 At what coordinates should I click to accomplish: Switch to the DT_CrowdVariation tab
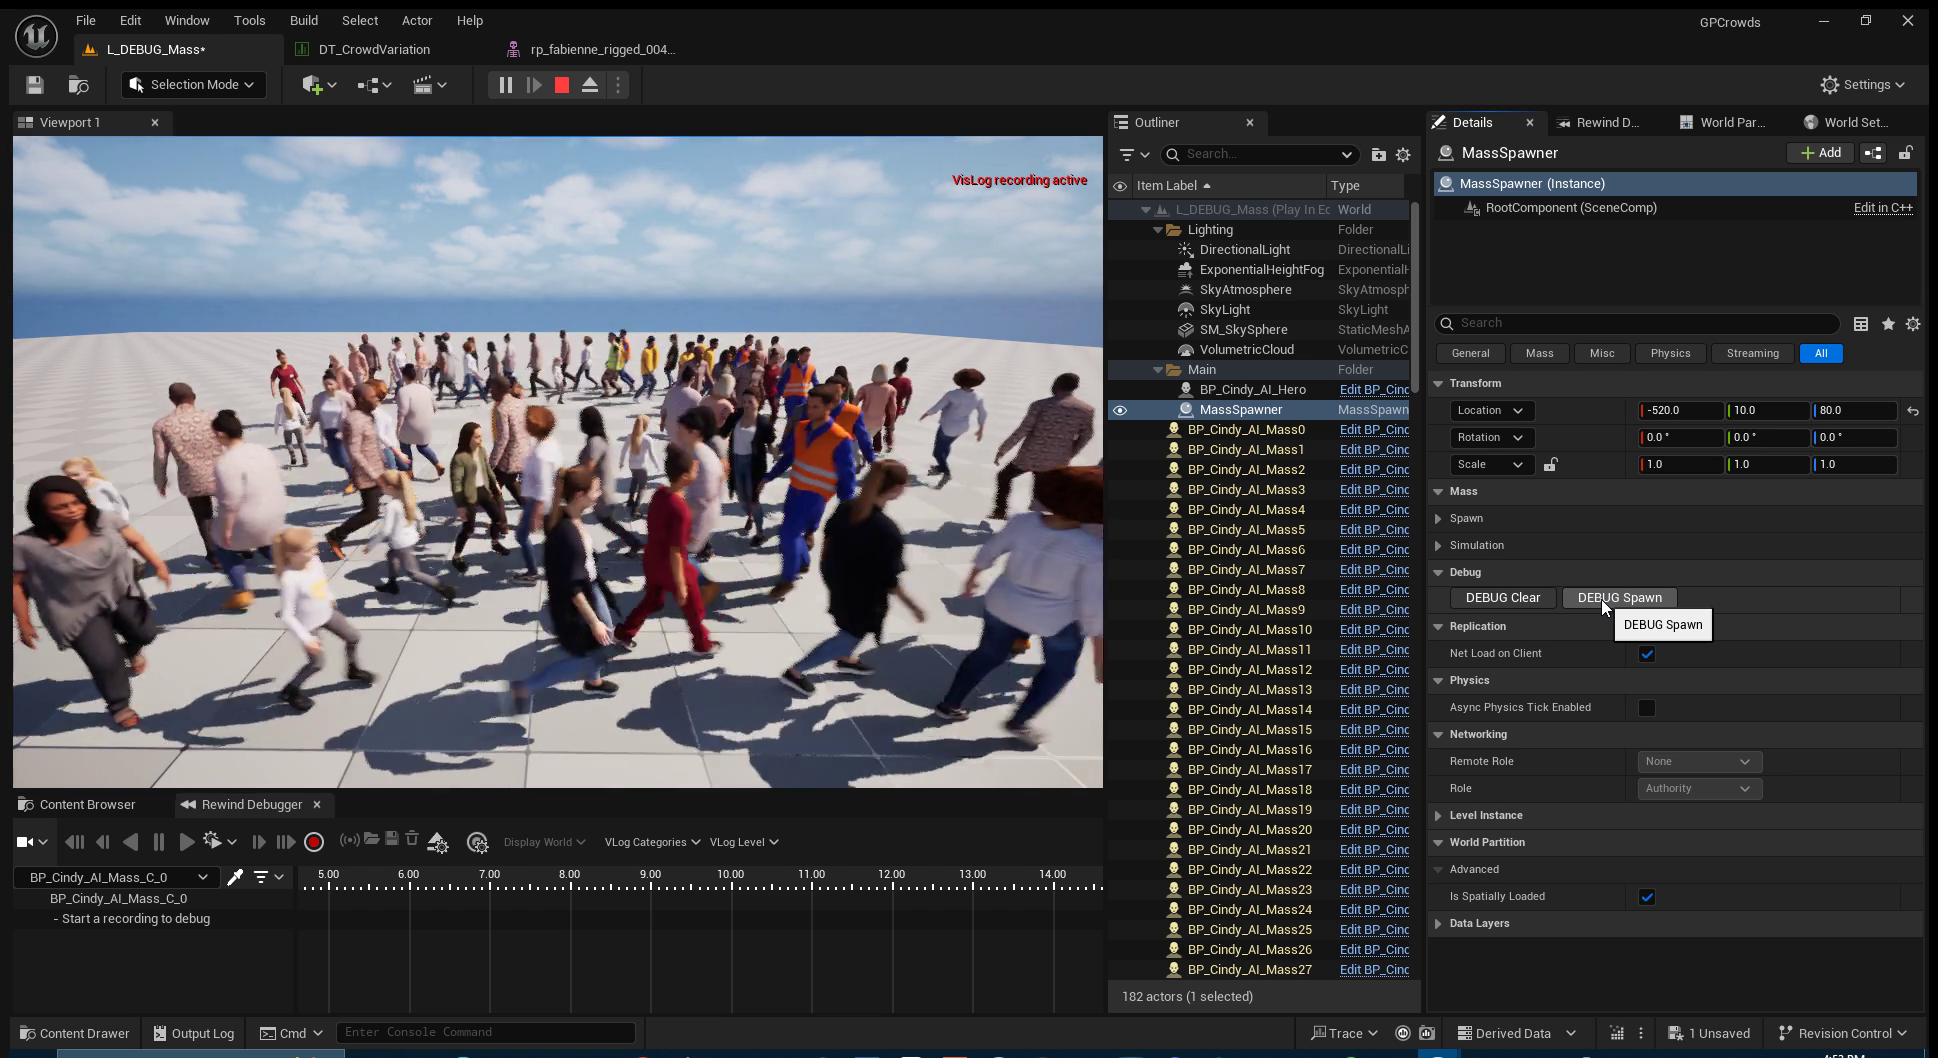[x=374, y=49]
